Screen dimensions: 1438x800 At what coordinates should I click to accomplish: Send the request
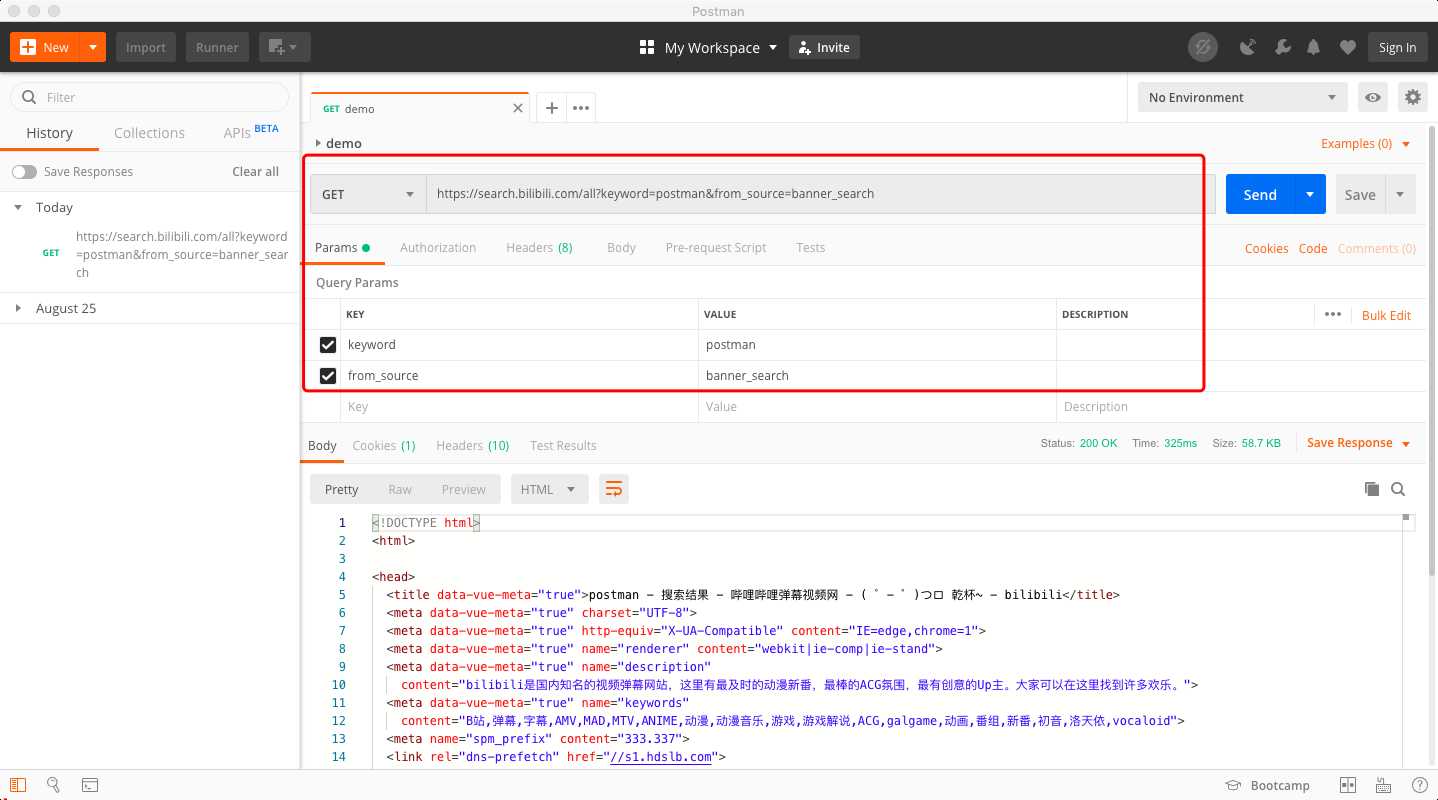(x=1260, y=194)
